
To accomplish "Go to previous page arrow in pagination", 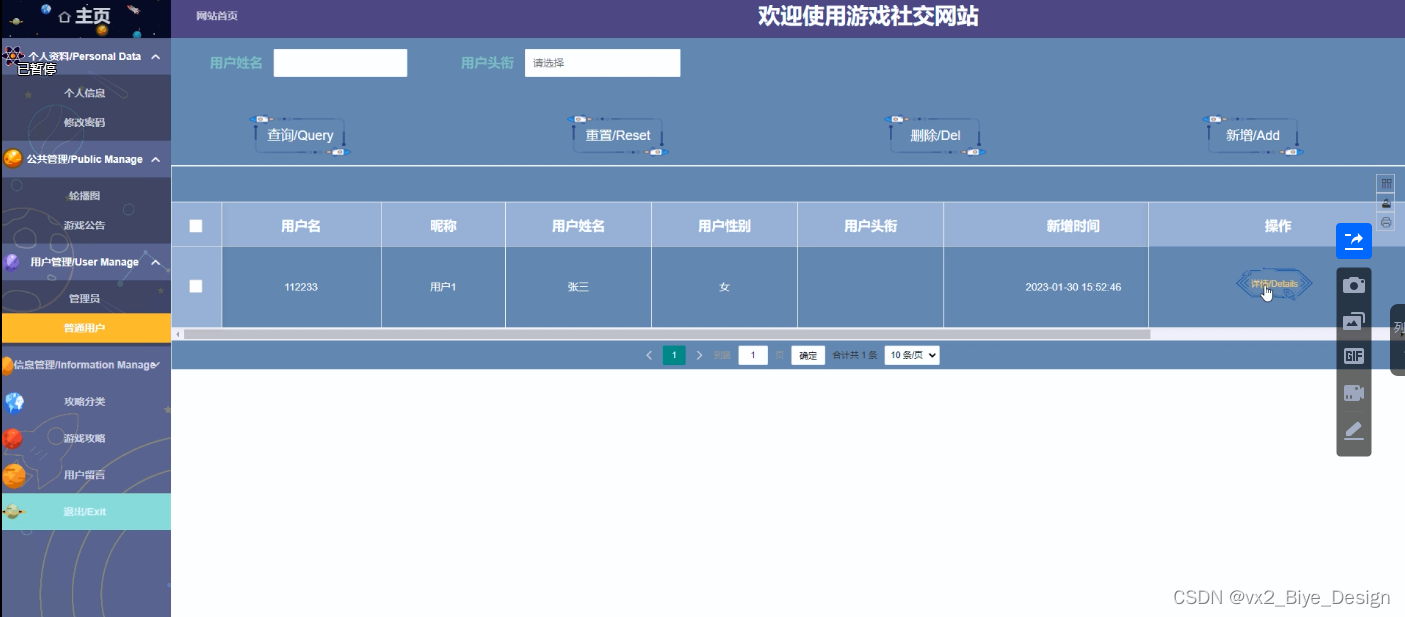I will pos(649,355).
